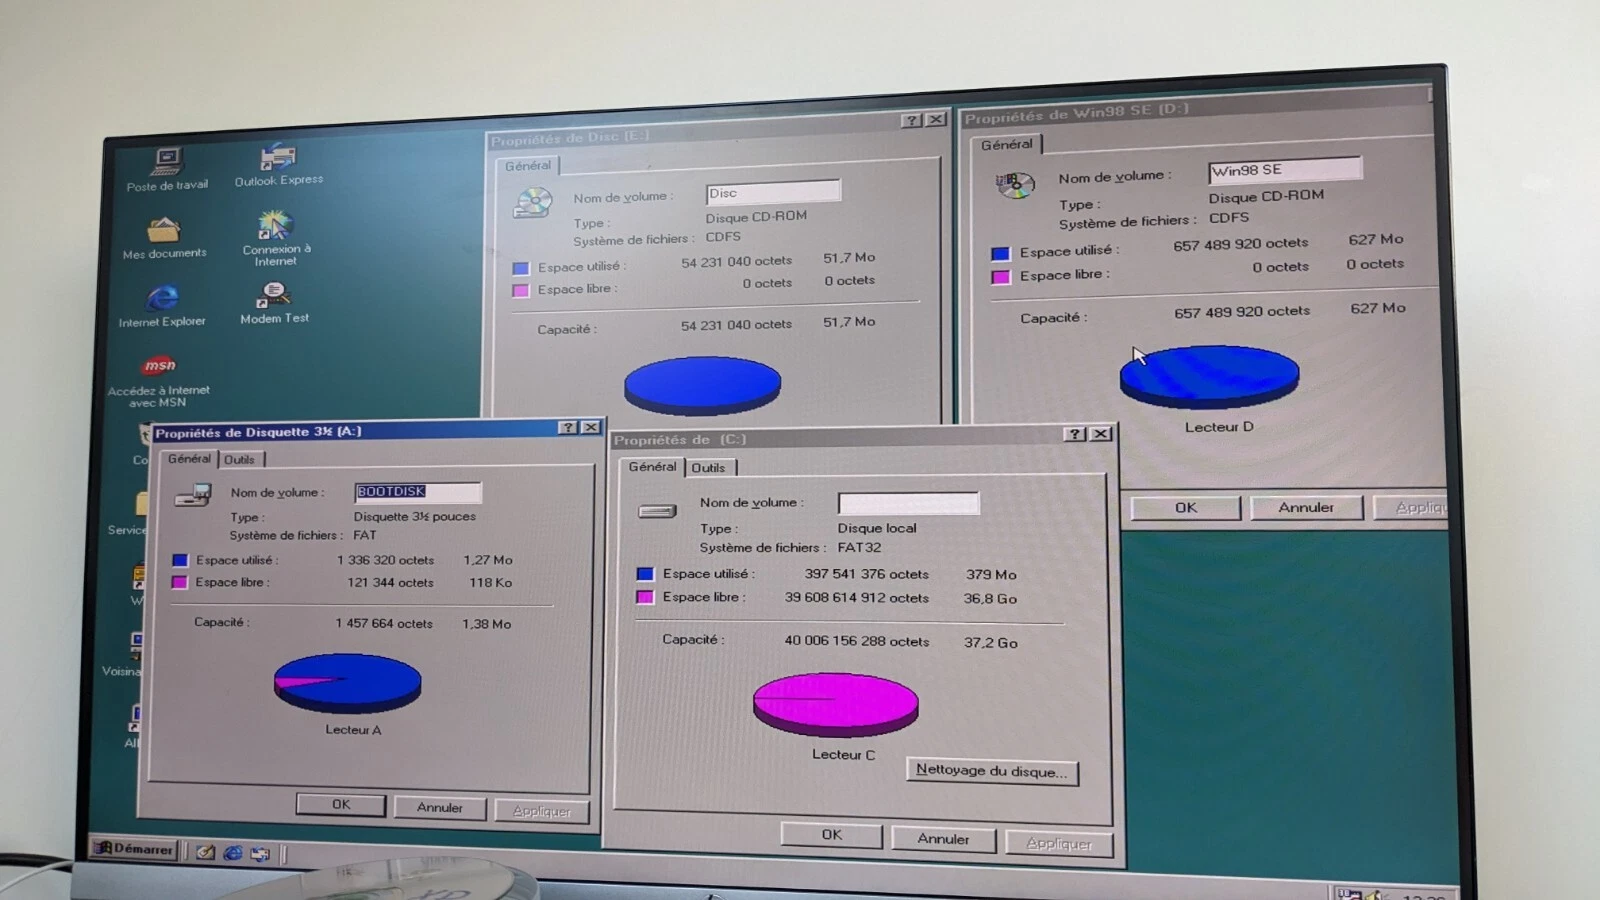Click Annuler in Disquette A: properties

(x=439, y=807)
